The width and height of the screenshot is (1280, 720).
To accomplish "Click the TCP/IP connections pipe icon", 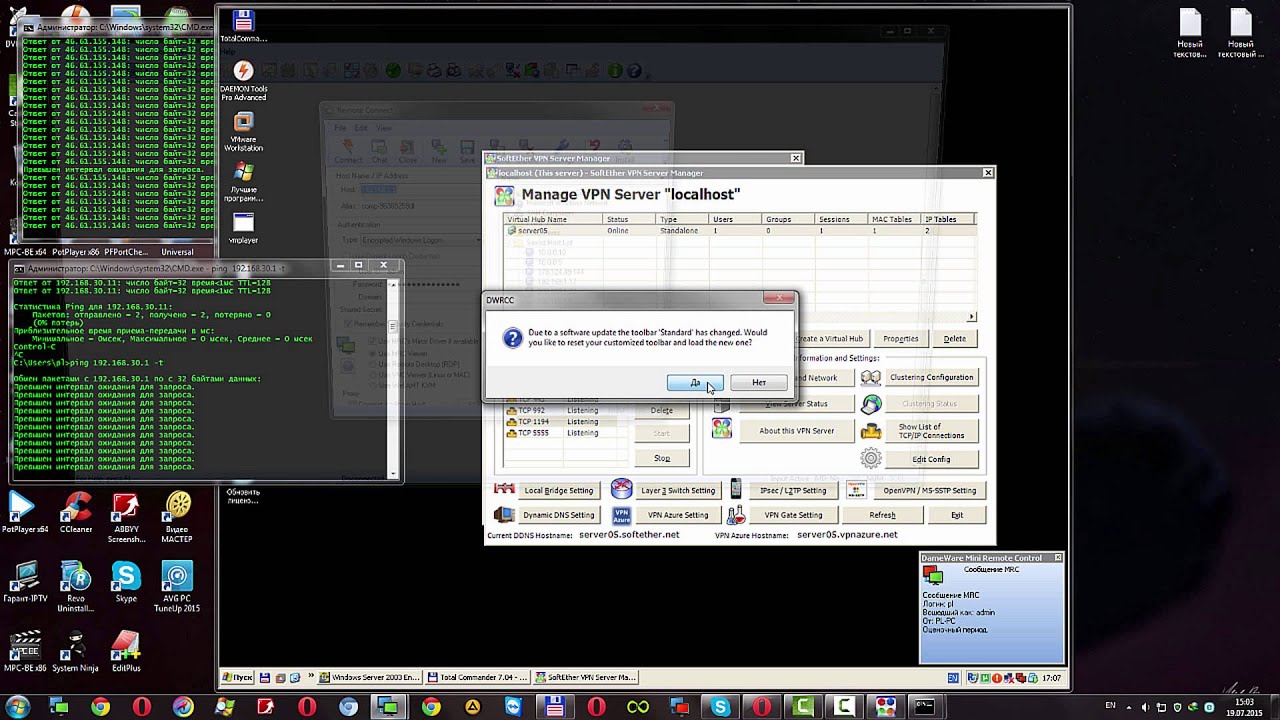I will tap(871, 432).
